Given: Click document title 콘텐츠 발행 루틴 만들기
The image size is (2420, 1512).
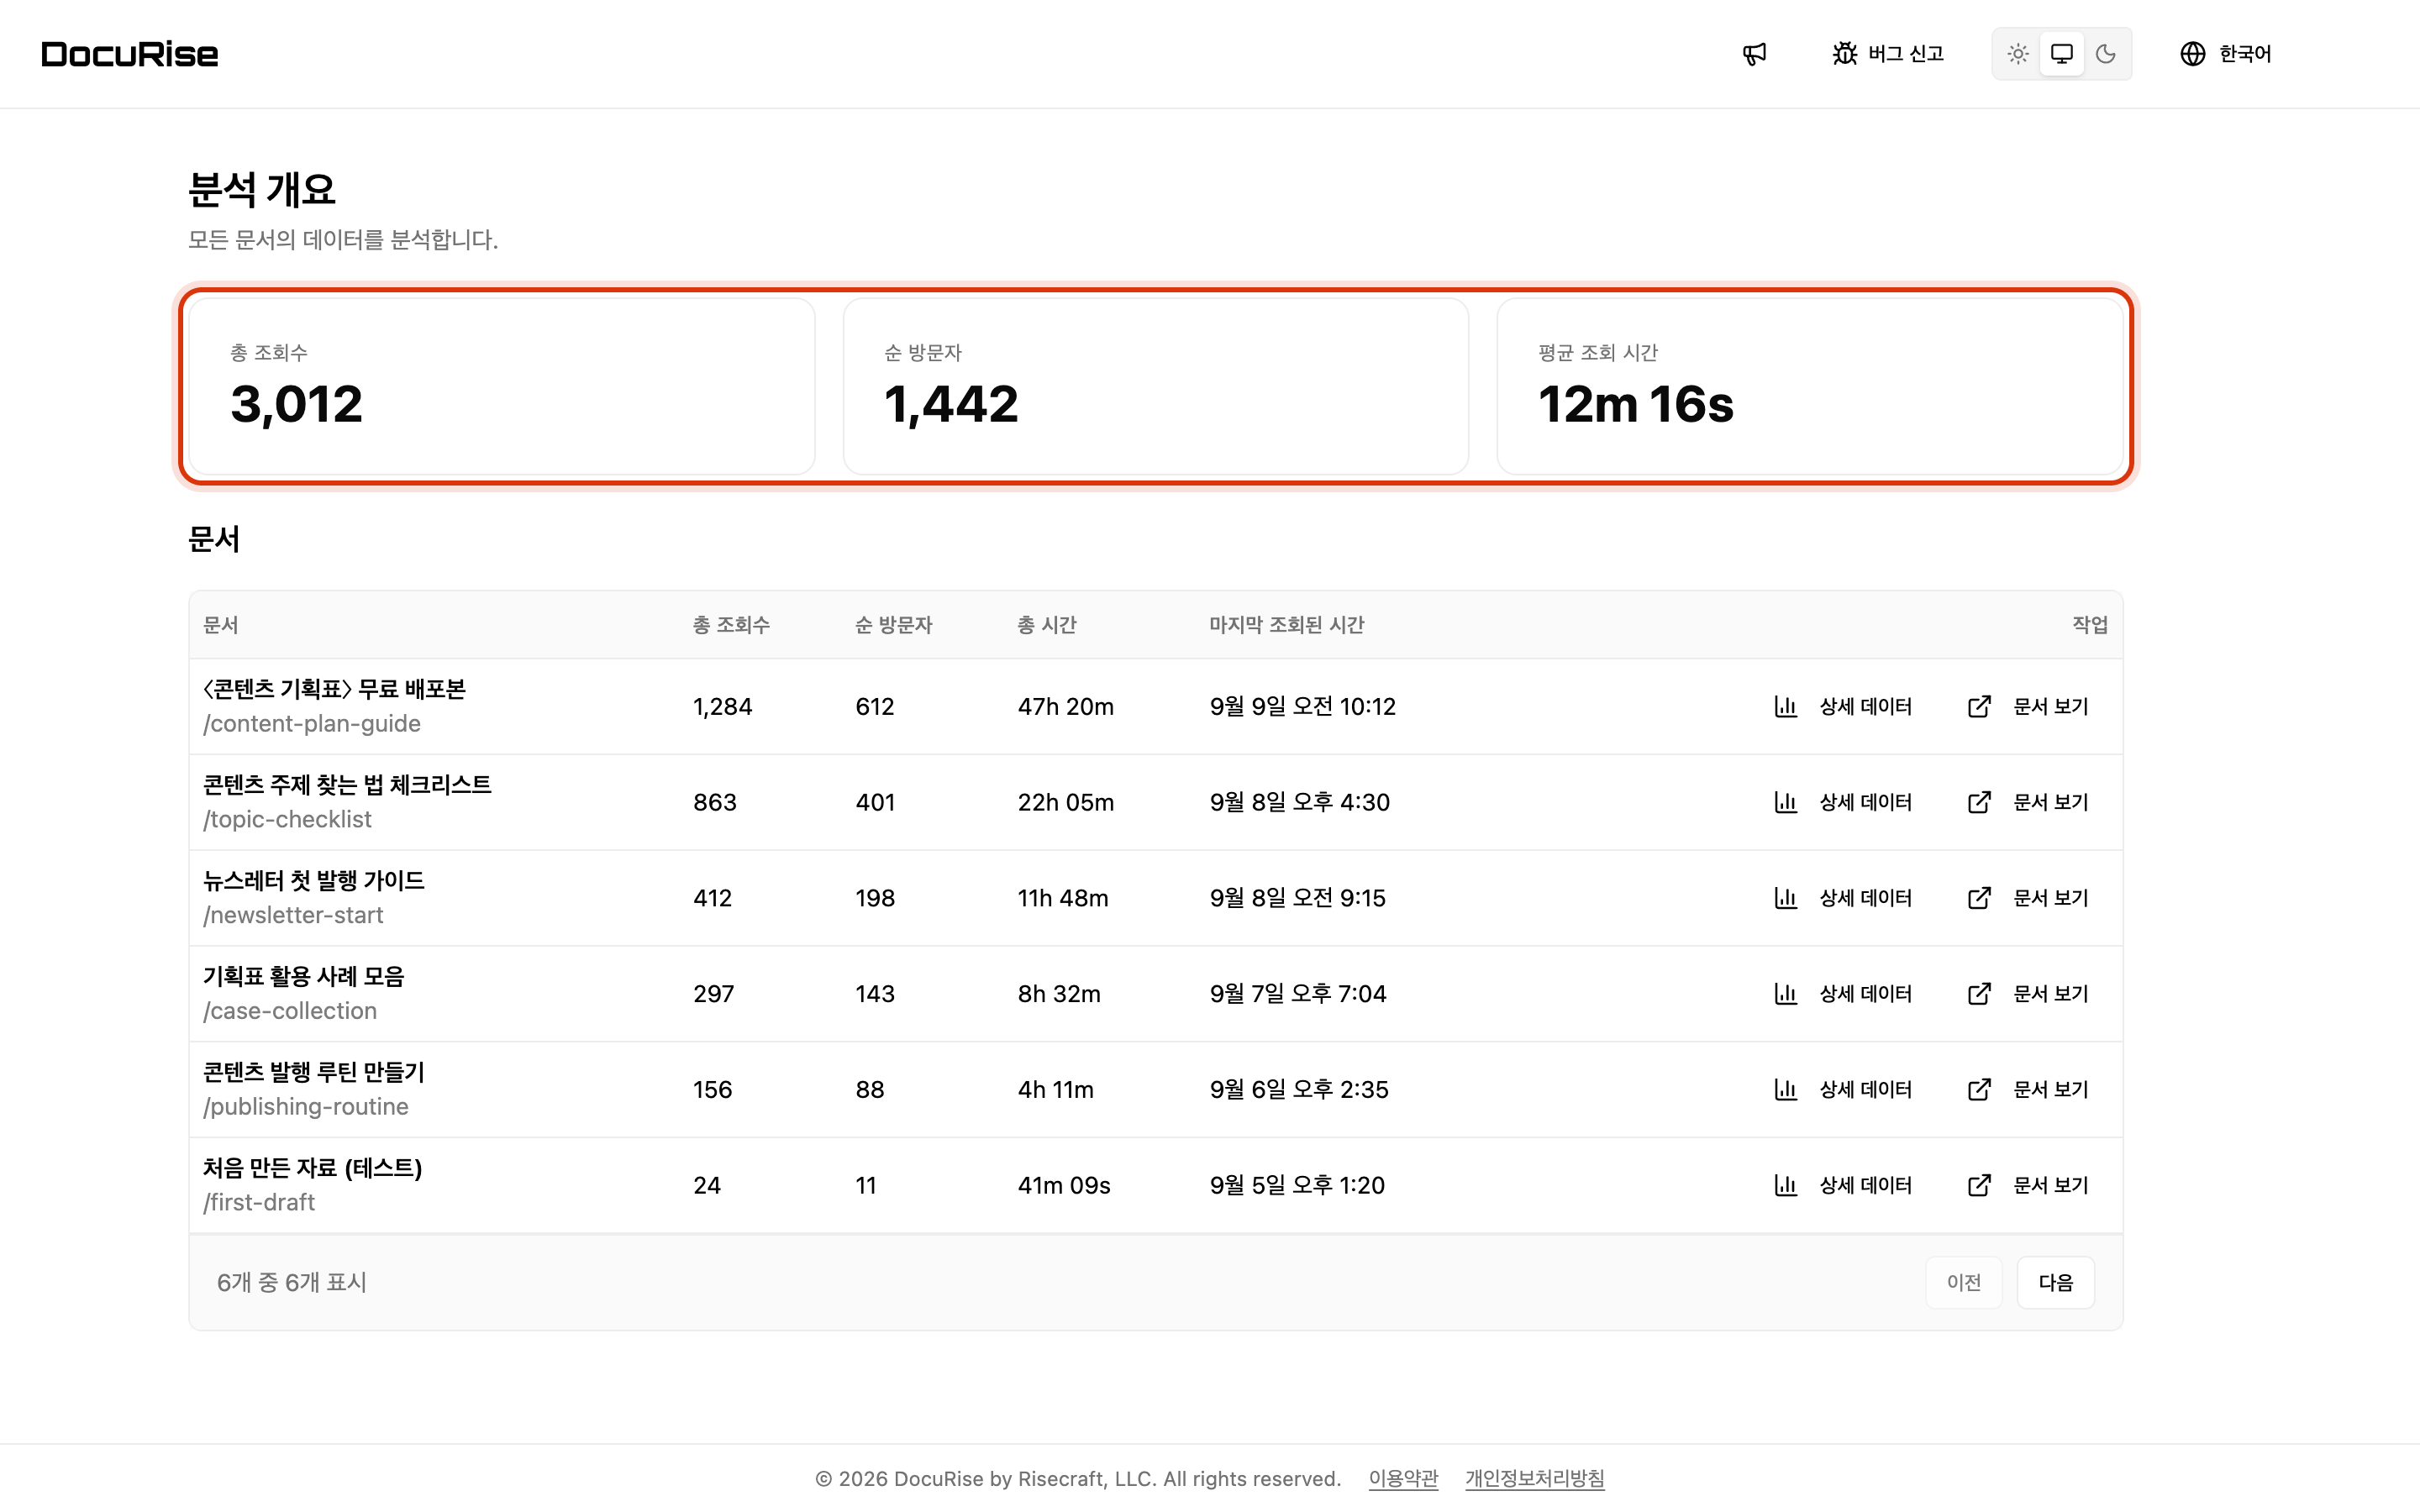Looking at the screenshot, I should 314,1073.
